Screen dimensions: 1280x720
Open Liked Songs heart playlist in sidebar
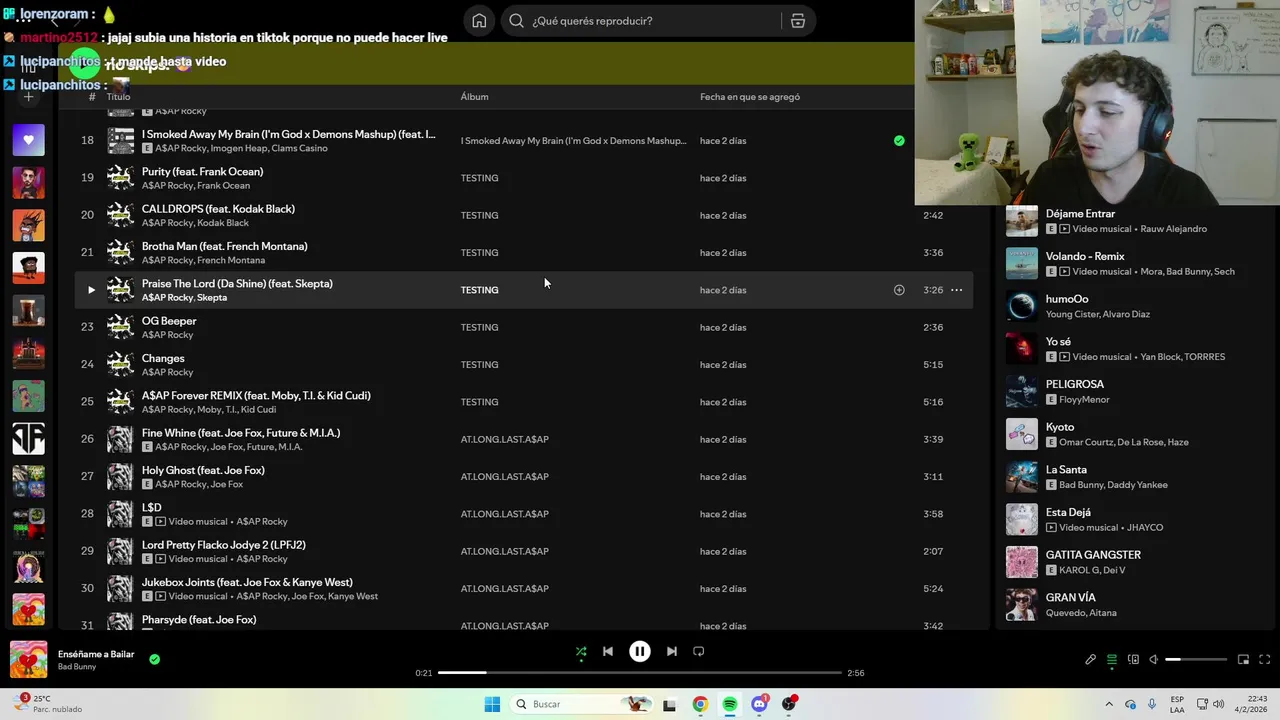coord(28,140)
